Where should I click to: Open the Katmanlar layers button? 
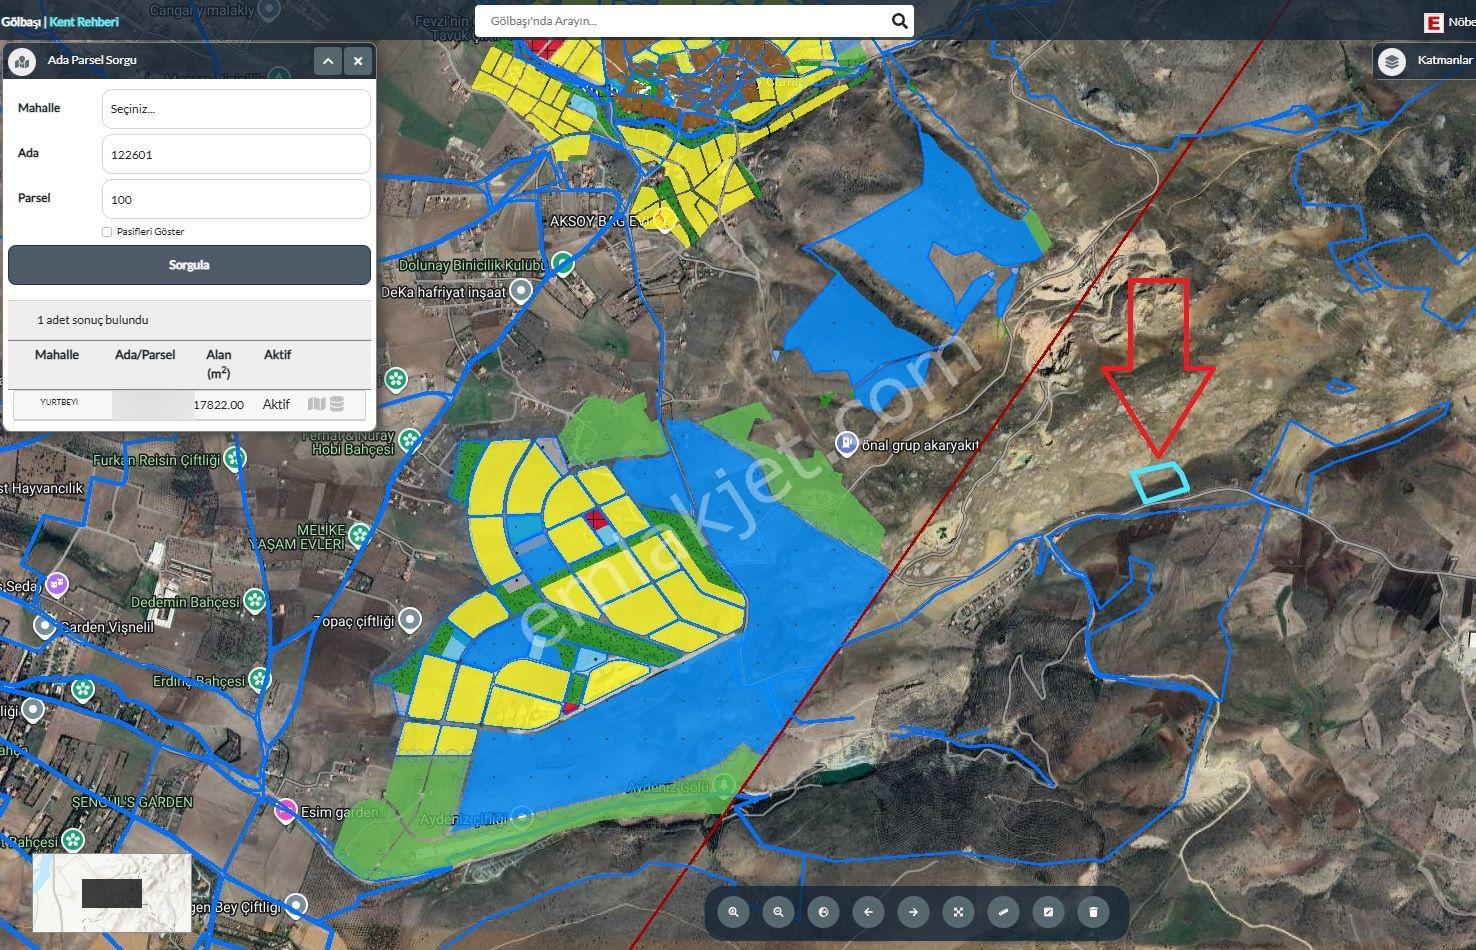coord(1425,61)
